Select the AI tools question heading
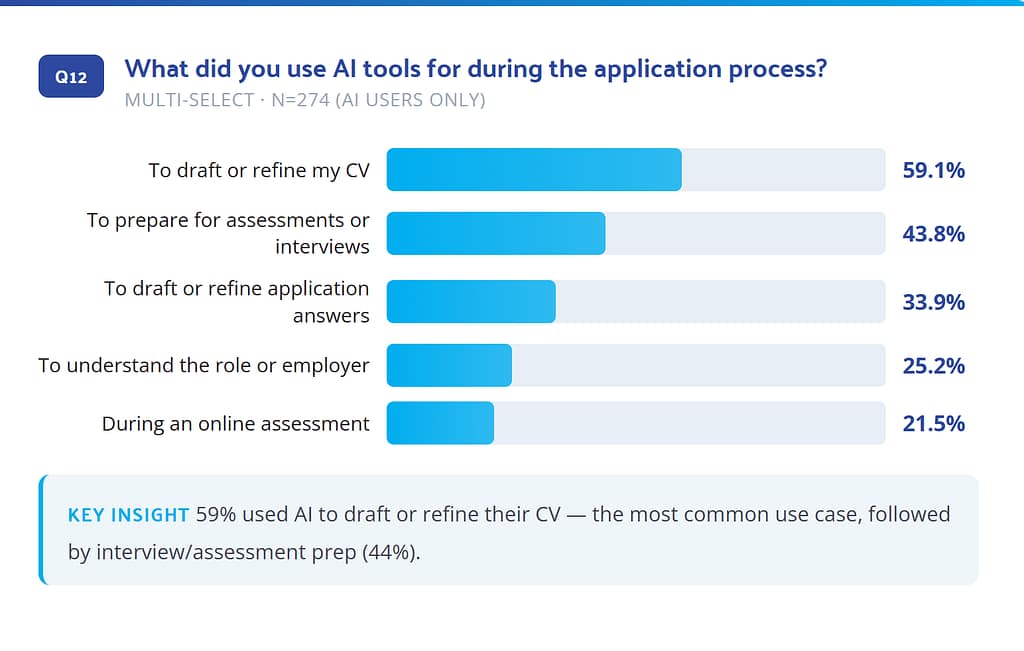Screen dimensions: 1024x651 coord(475,69)
